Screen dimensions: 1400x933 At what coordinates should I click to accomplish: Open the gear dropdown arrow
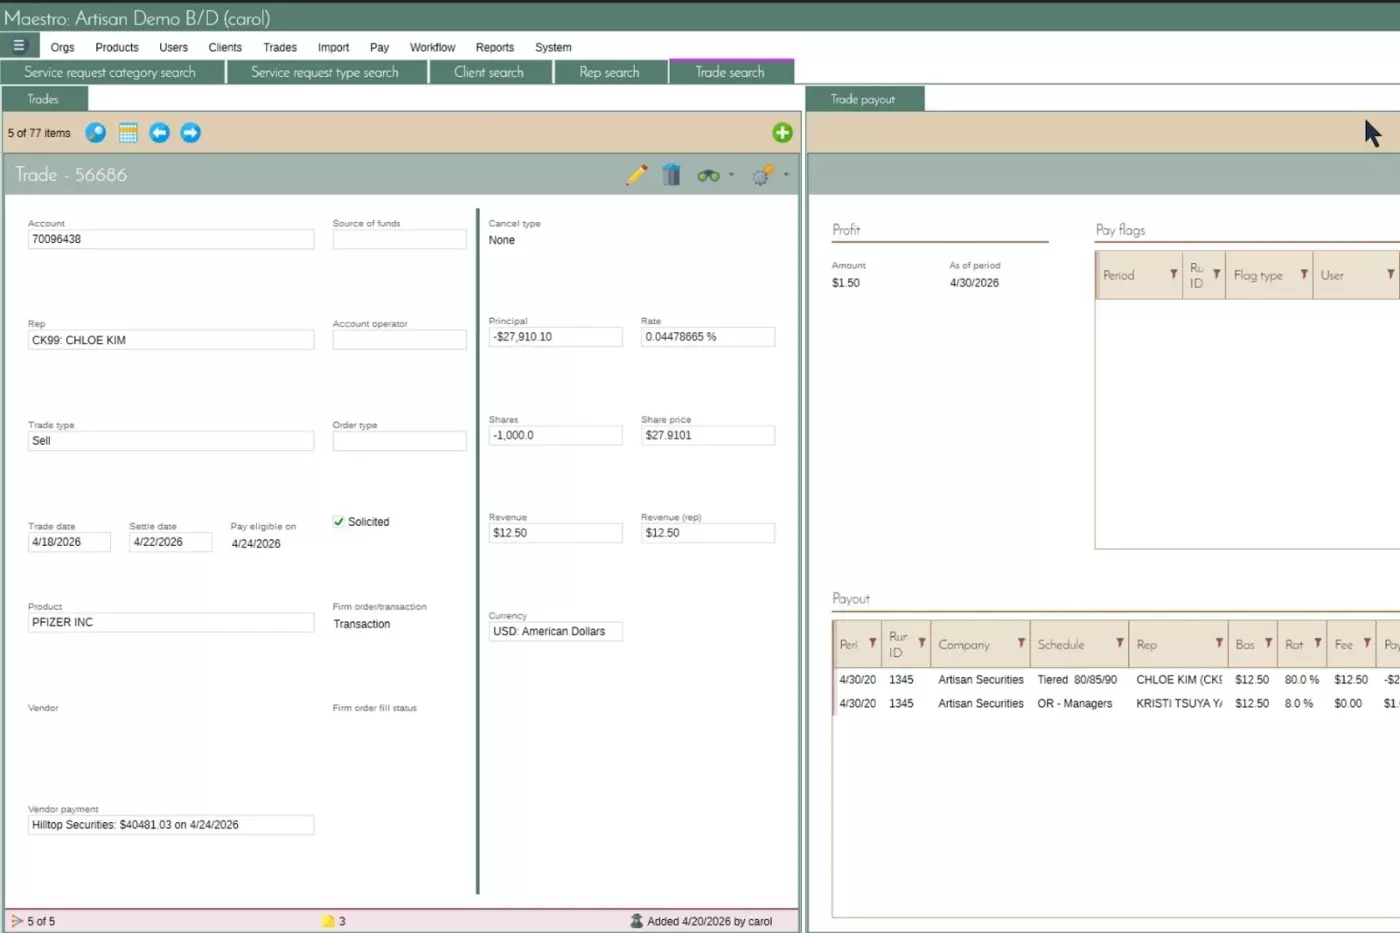pos(786,175)
